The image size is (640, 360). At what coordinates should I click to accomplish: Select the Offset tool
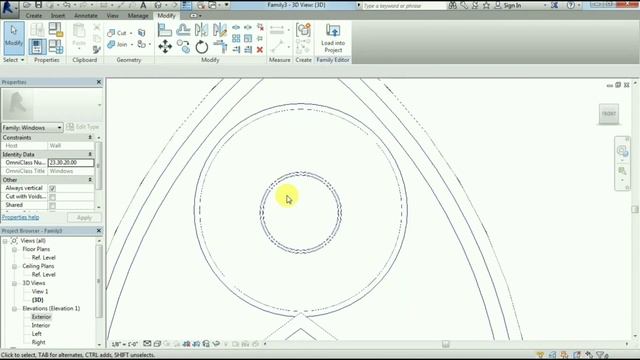pyautogui.click(x=183, y=30)
